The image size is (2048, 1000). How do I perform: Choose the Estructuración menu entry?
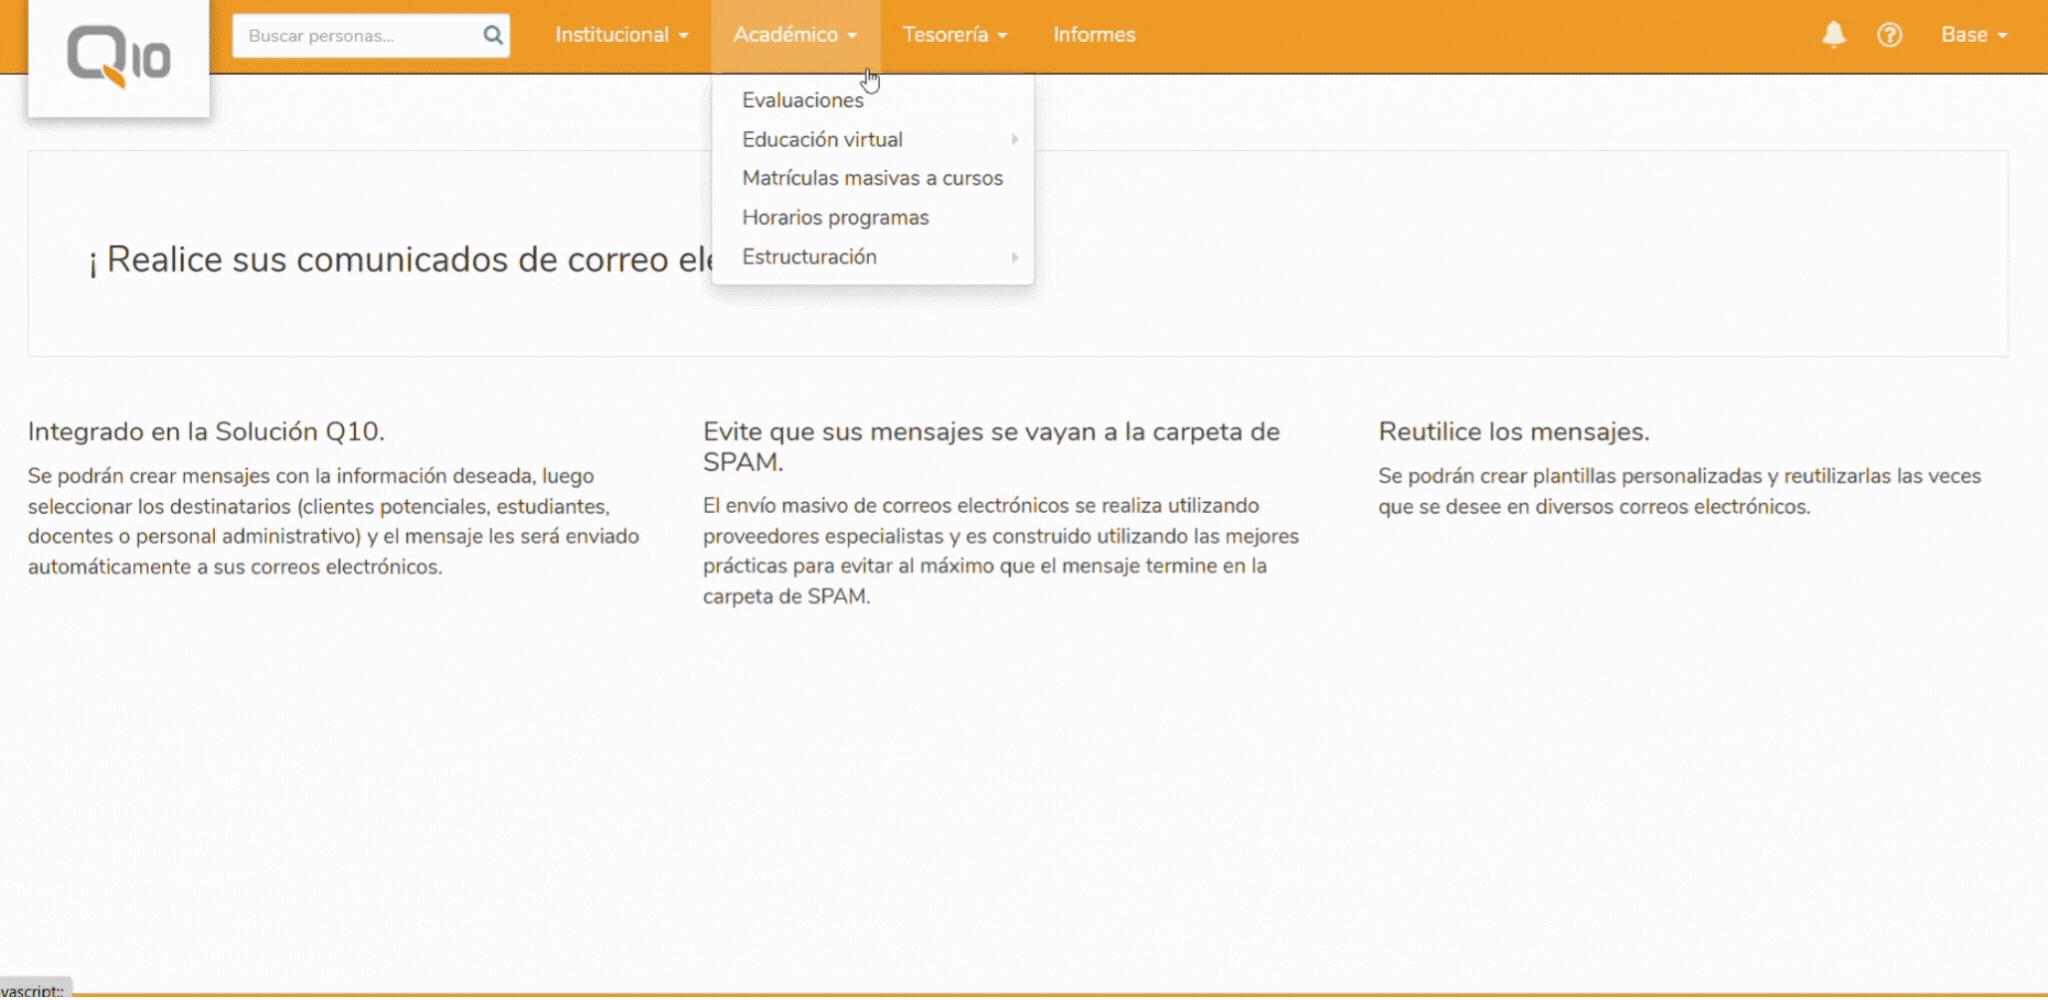(809, 257)
